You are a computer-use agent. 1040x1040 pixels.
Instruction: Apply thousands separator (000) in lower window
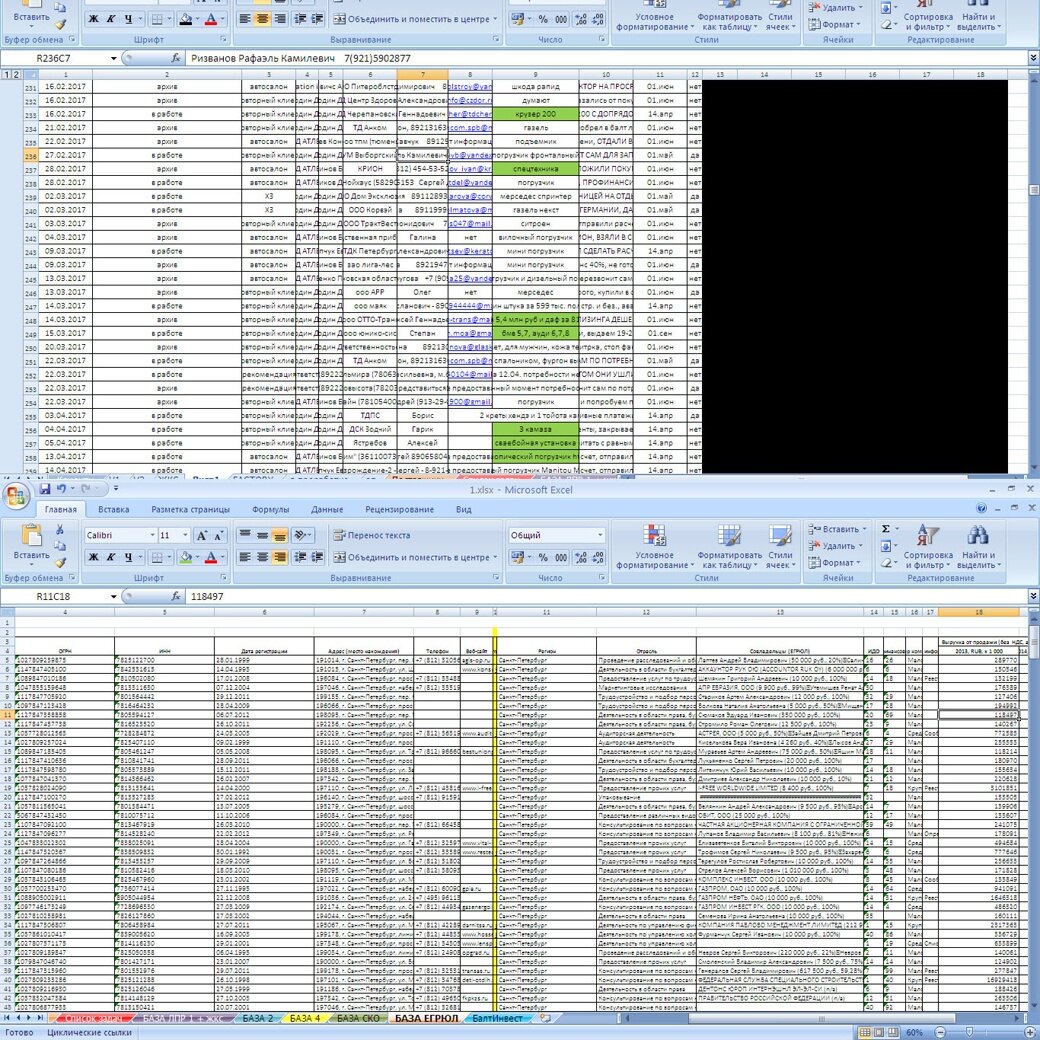pyautogui.click(x=561, y=557)
